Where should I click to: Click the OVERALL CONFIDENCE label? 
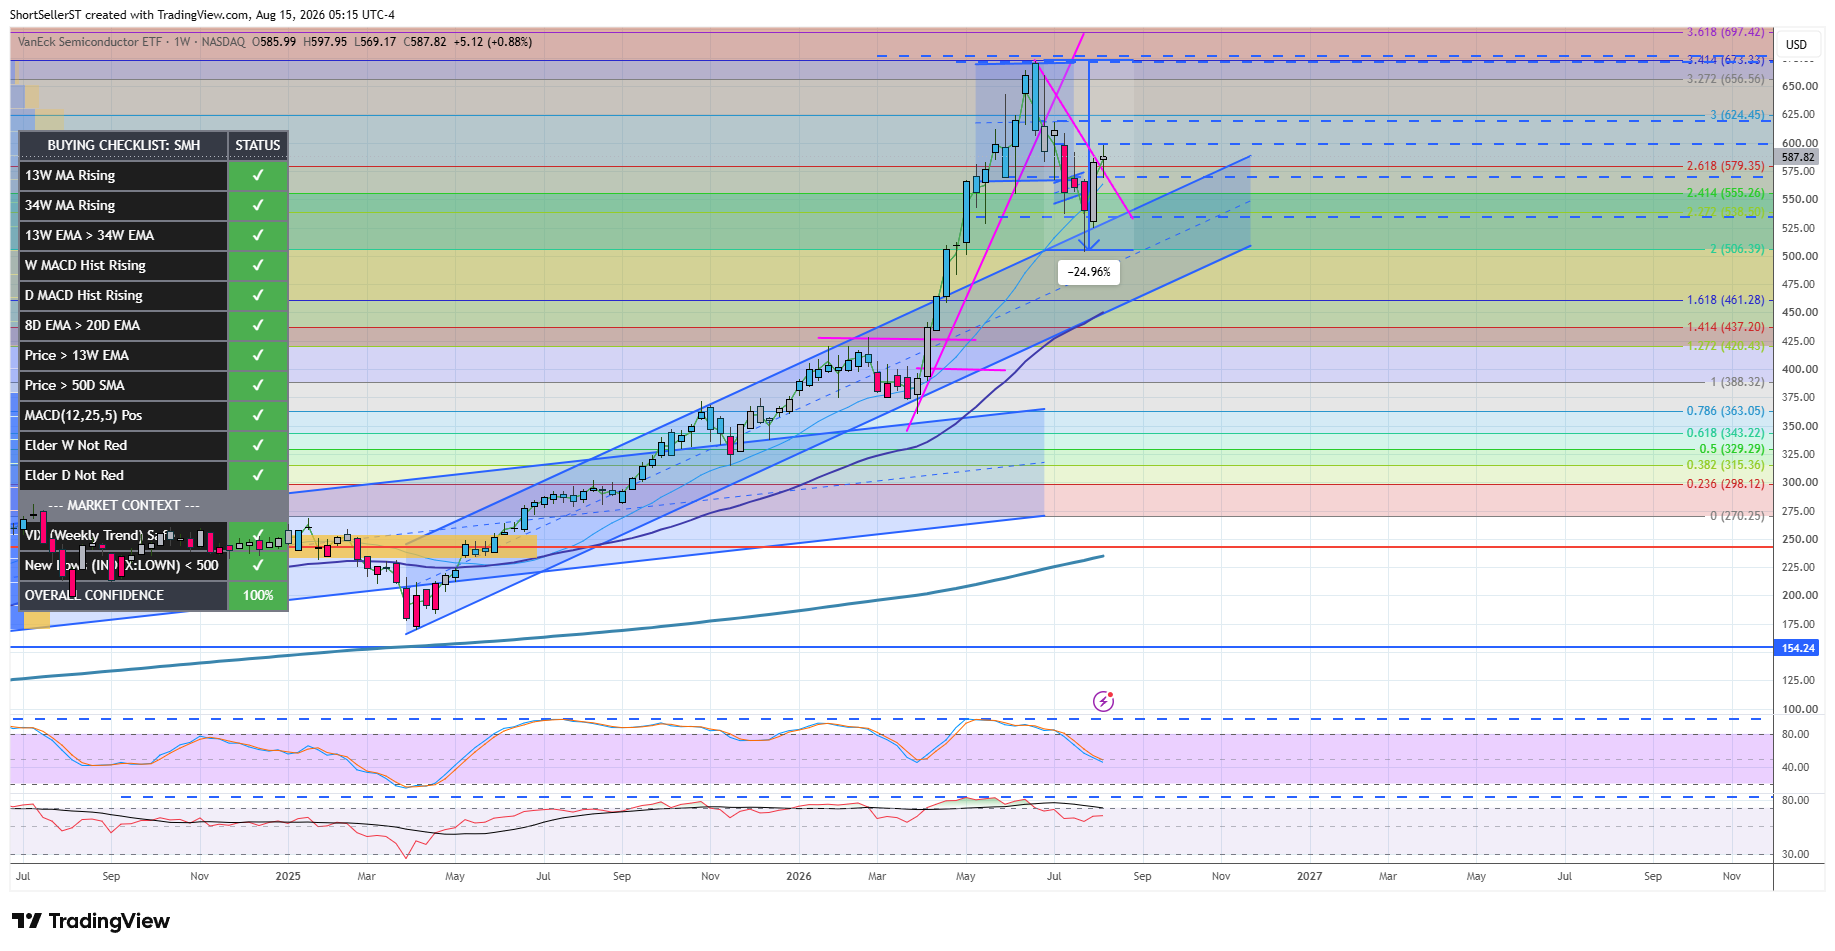94,595
